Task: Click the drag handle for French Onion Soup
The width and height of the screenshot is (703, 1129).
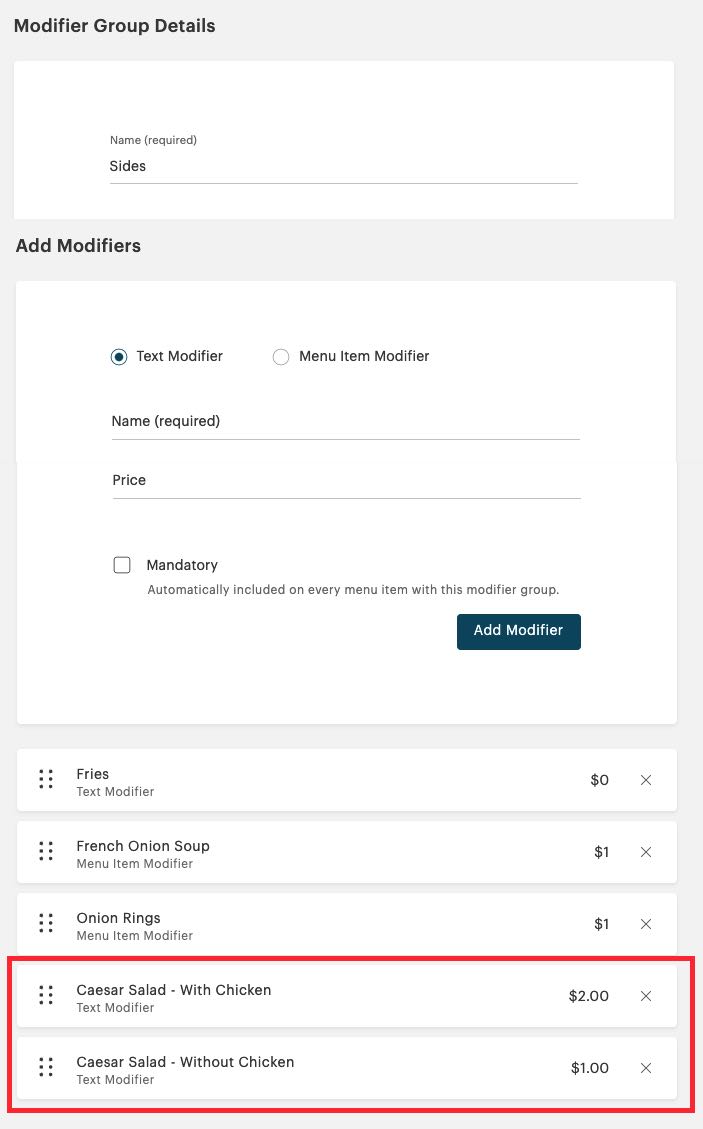Action: [x=45, y=851]
